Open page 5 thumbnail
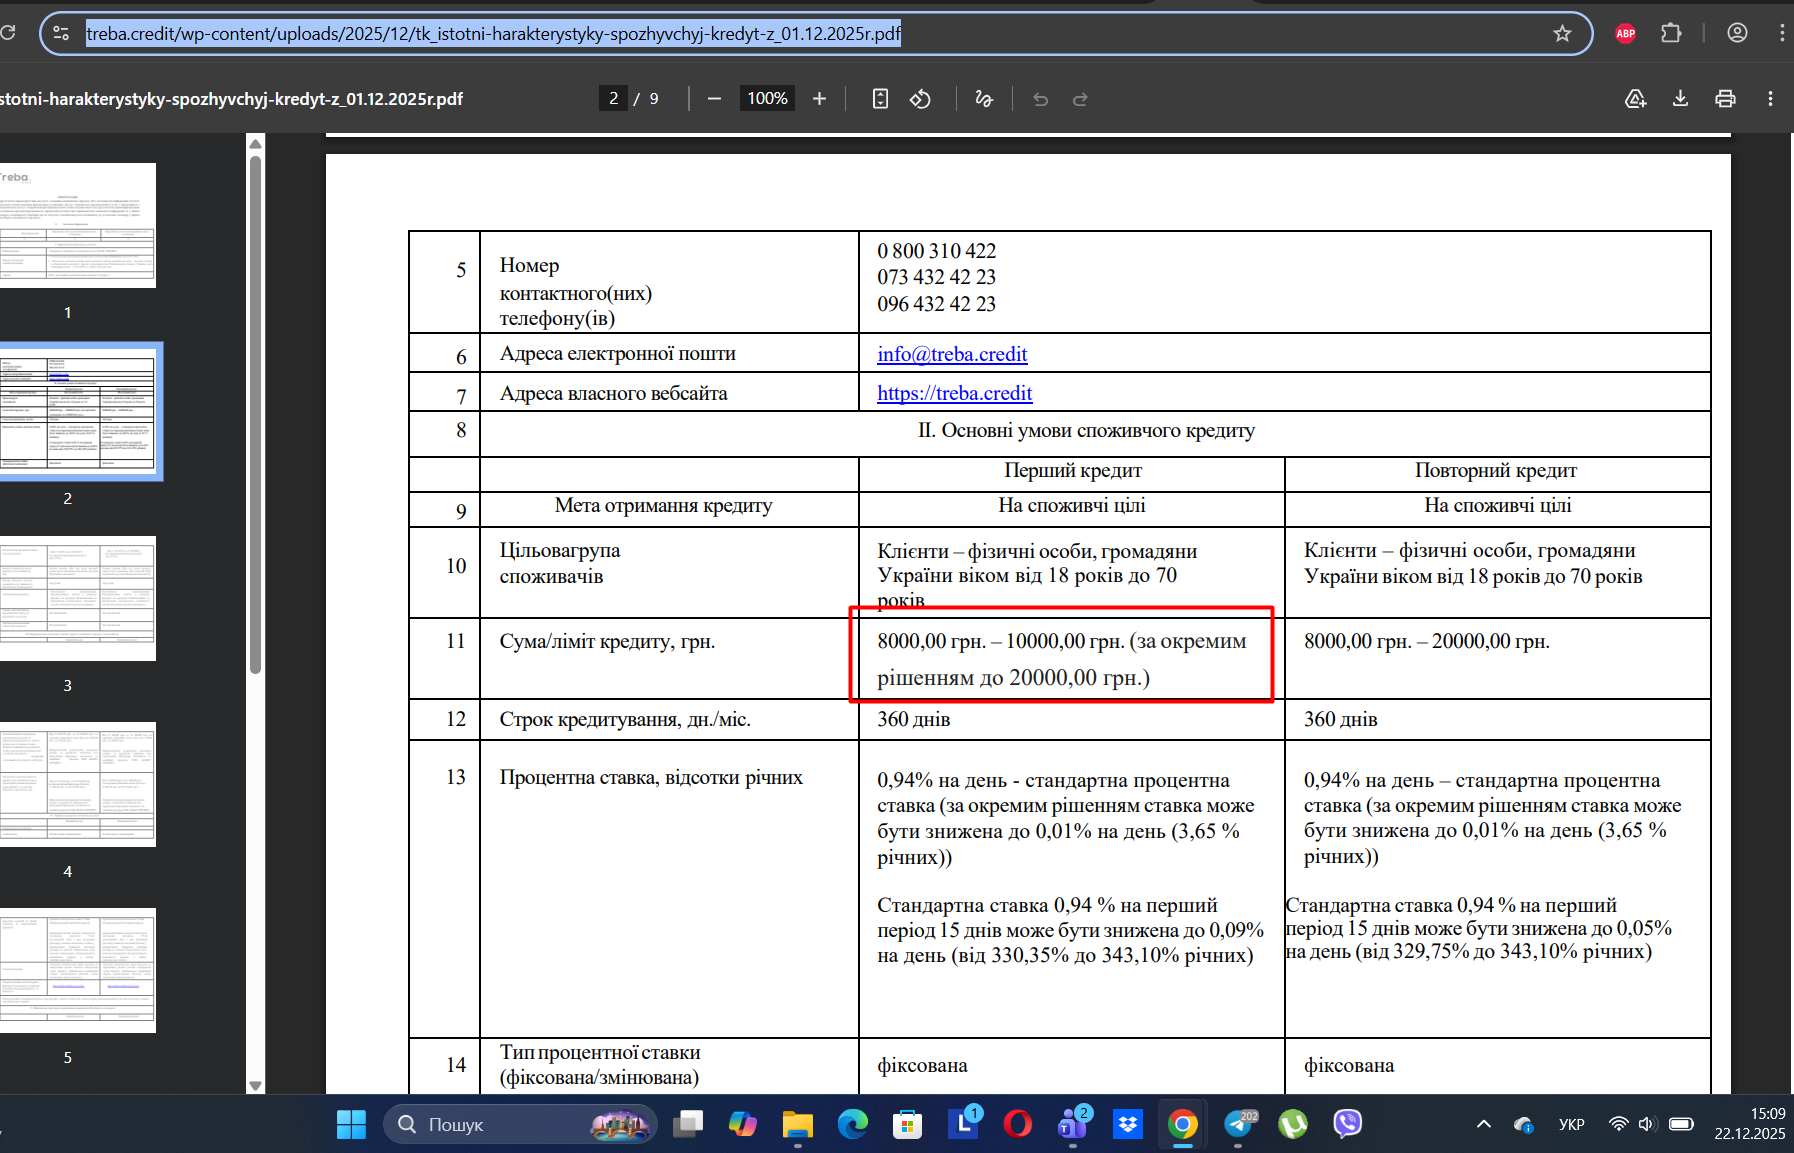The height and width of the screenshot is (1153, 1794). click(78, 970)
